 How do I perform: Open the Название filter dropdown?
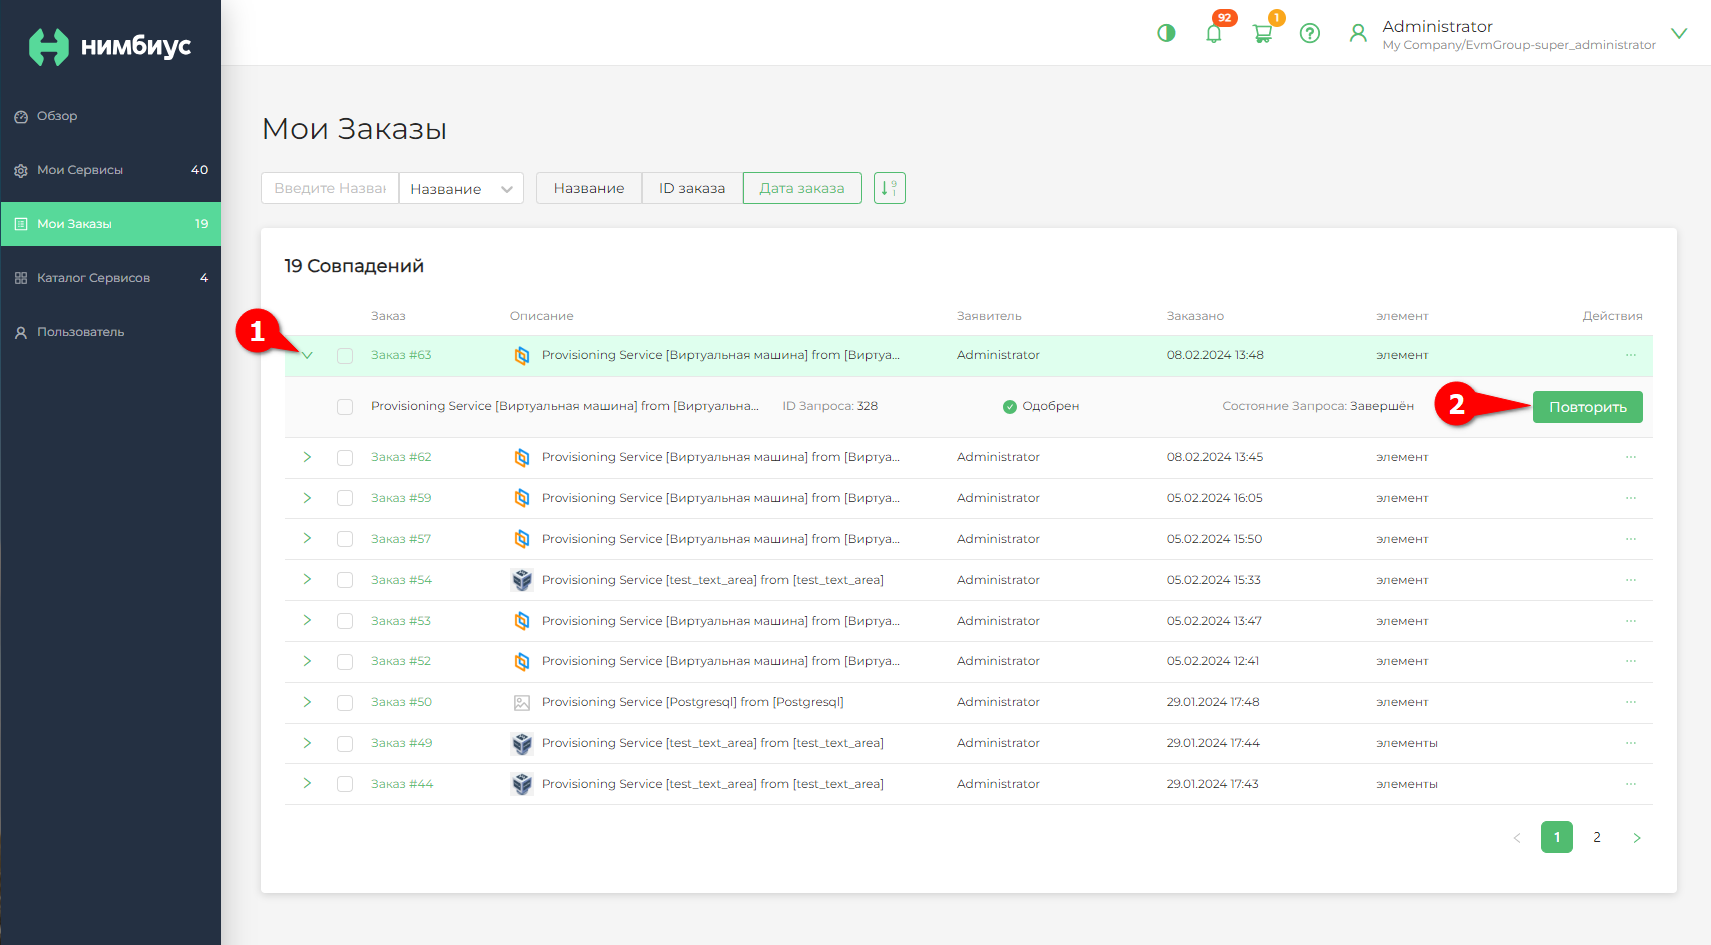[x=461, y=188]
